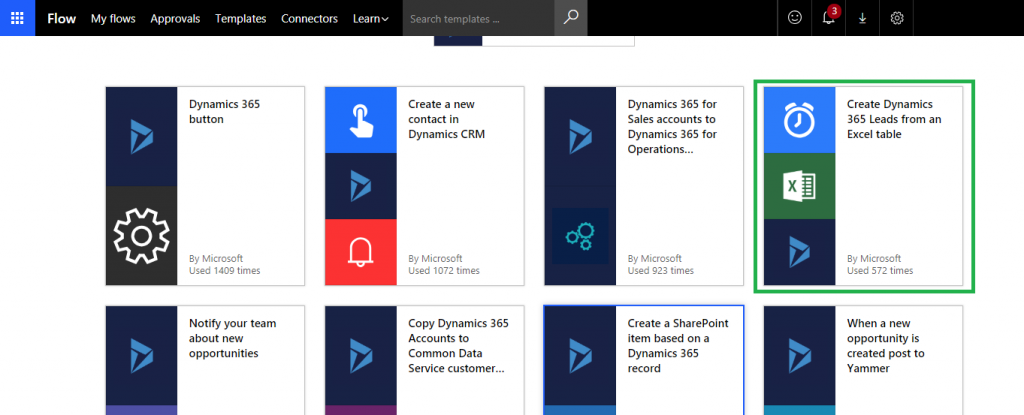Click Dynamics logo on Excel Leads card
Viewport: 1024px width, 415px height.
point(799,252)
